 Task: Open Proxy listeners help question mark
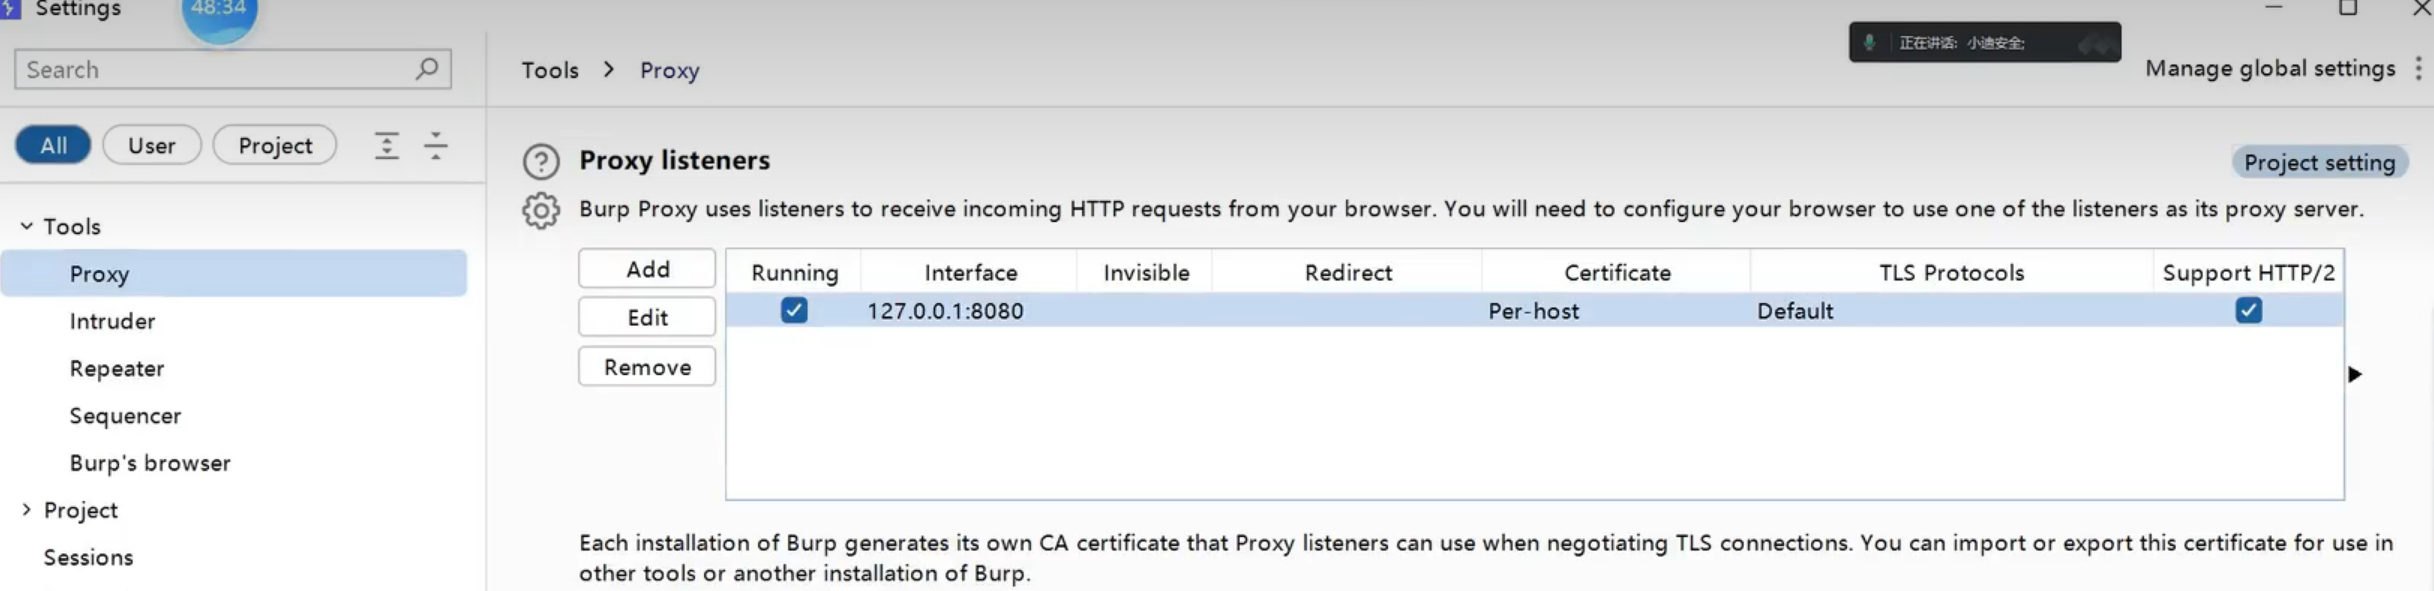point(541,162)
